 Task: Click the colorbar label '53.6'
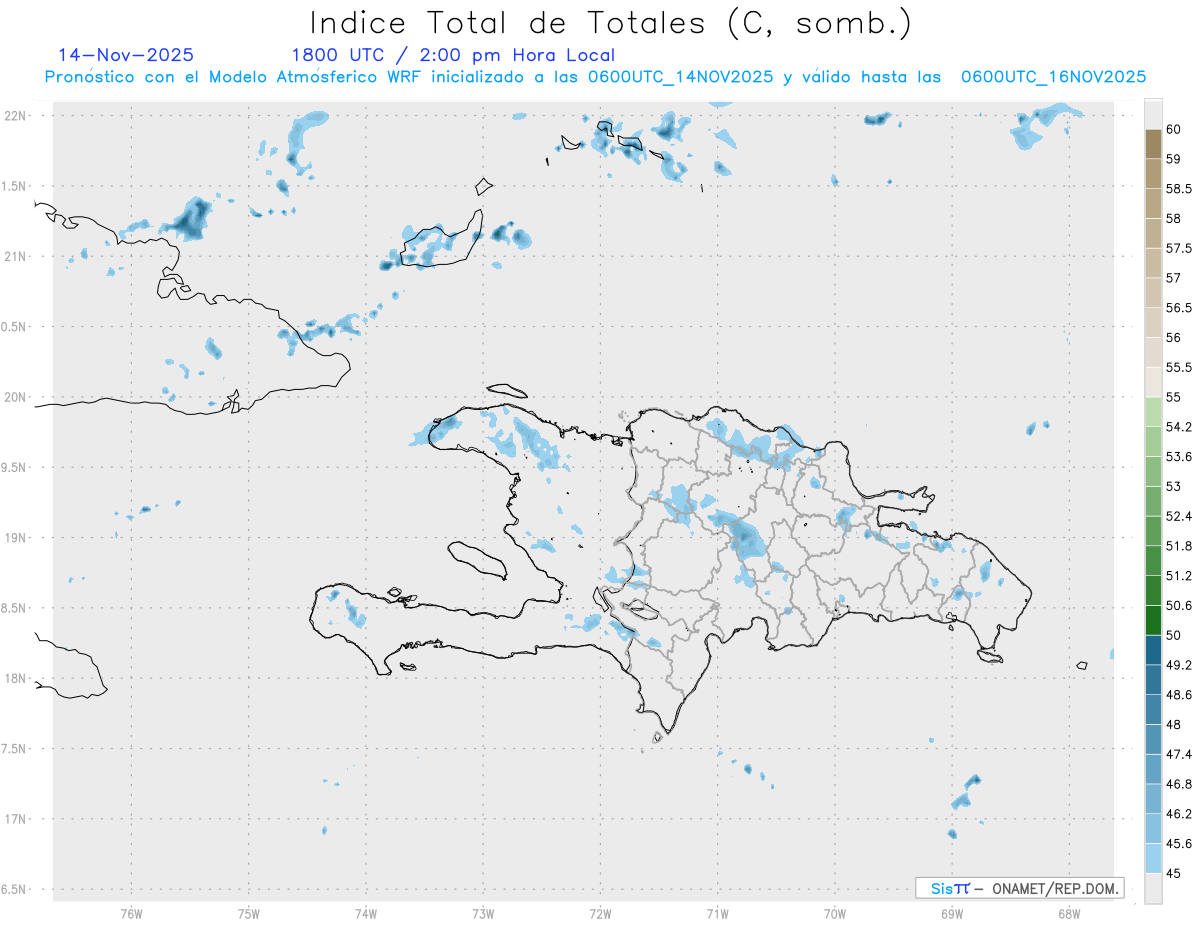click(x=1179, y=456)
